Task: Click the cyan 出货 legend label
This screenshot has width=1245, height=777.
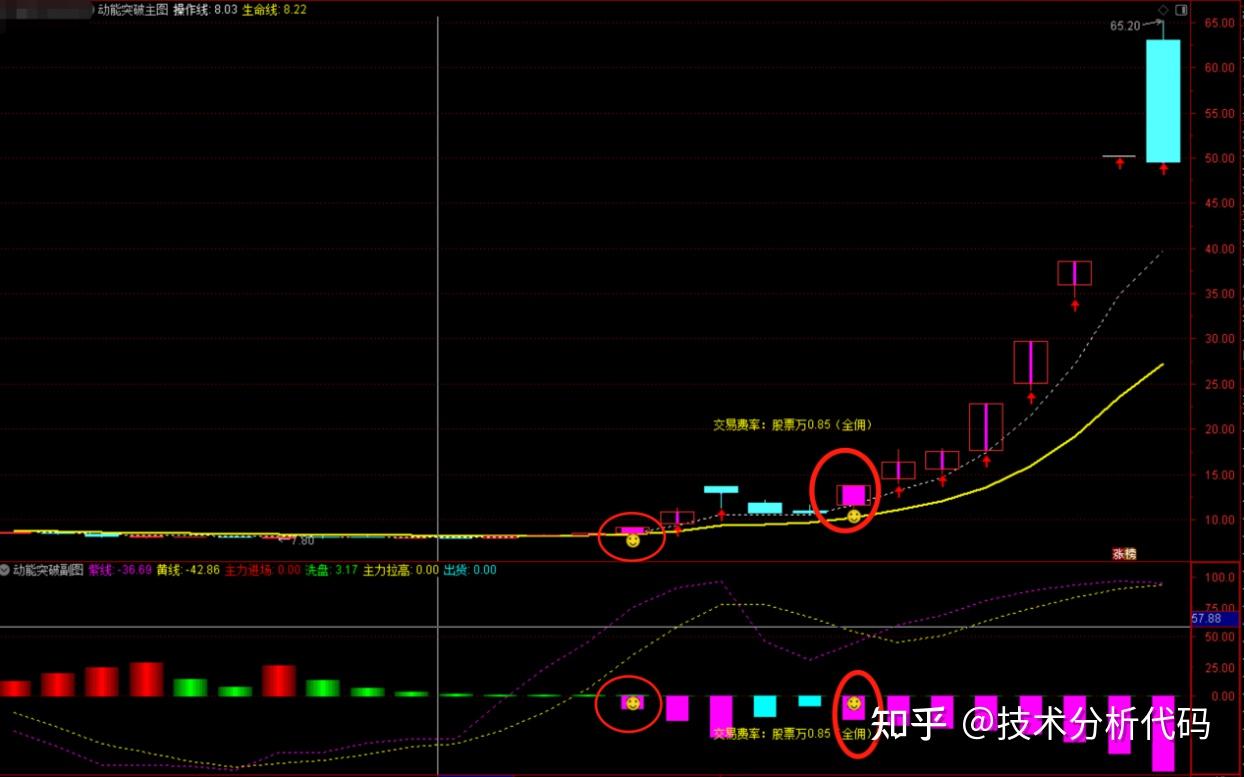Action: click(x=456, y=570)
